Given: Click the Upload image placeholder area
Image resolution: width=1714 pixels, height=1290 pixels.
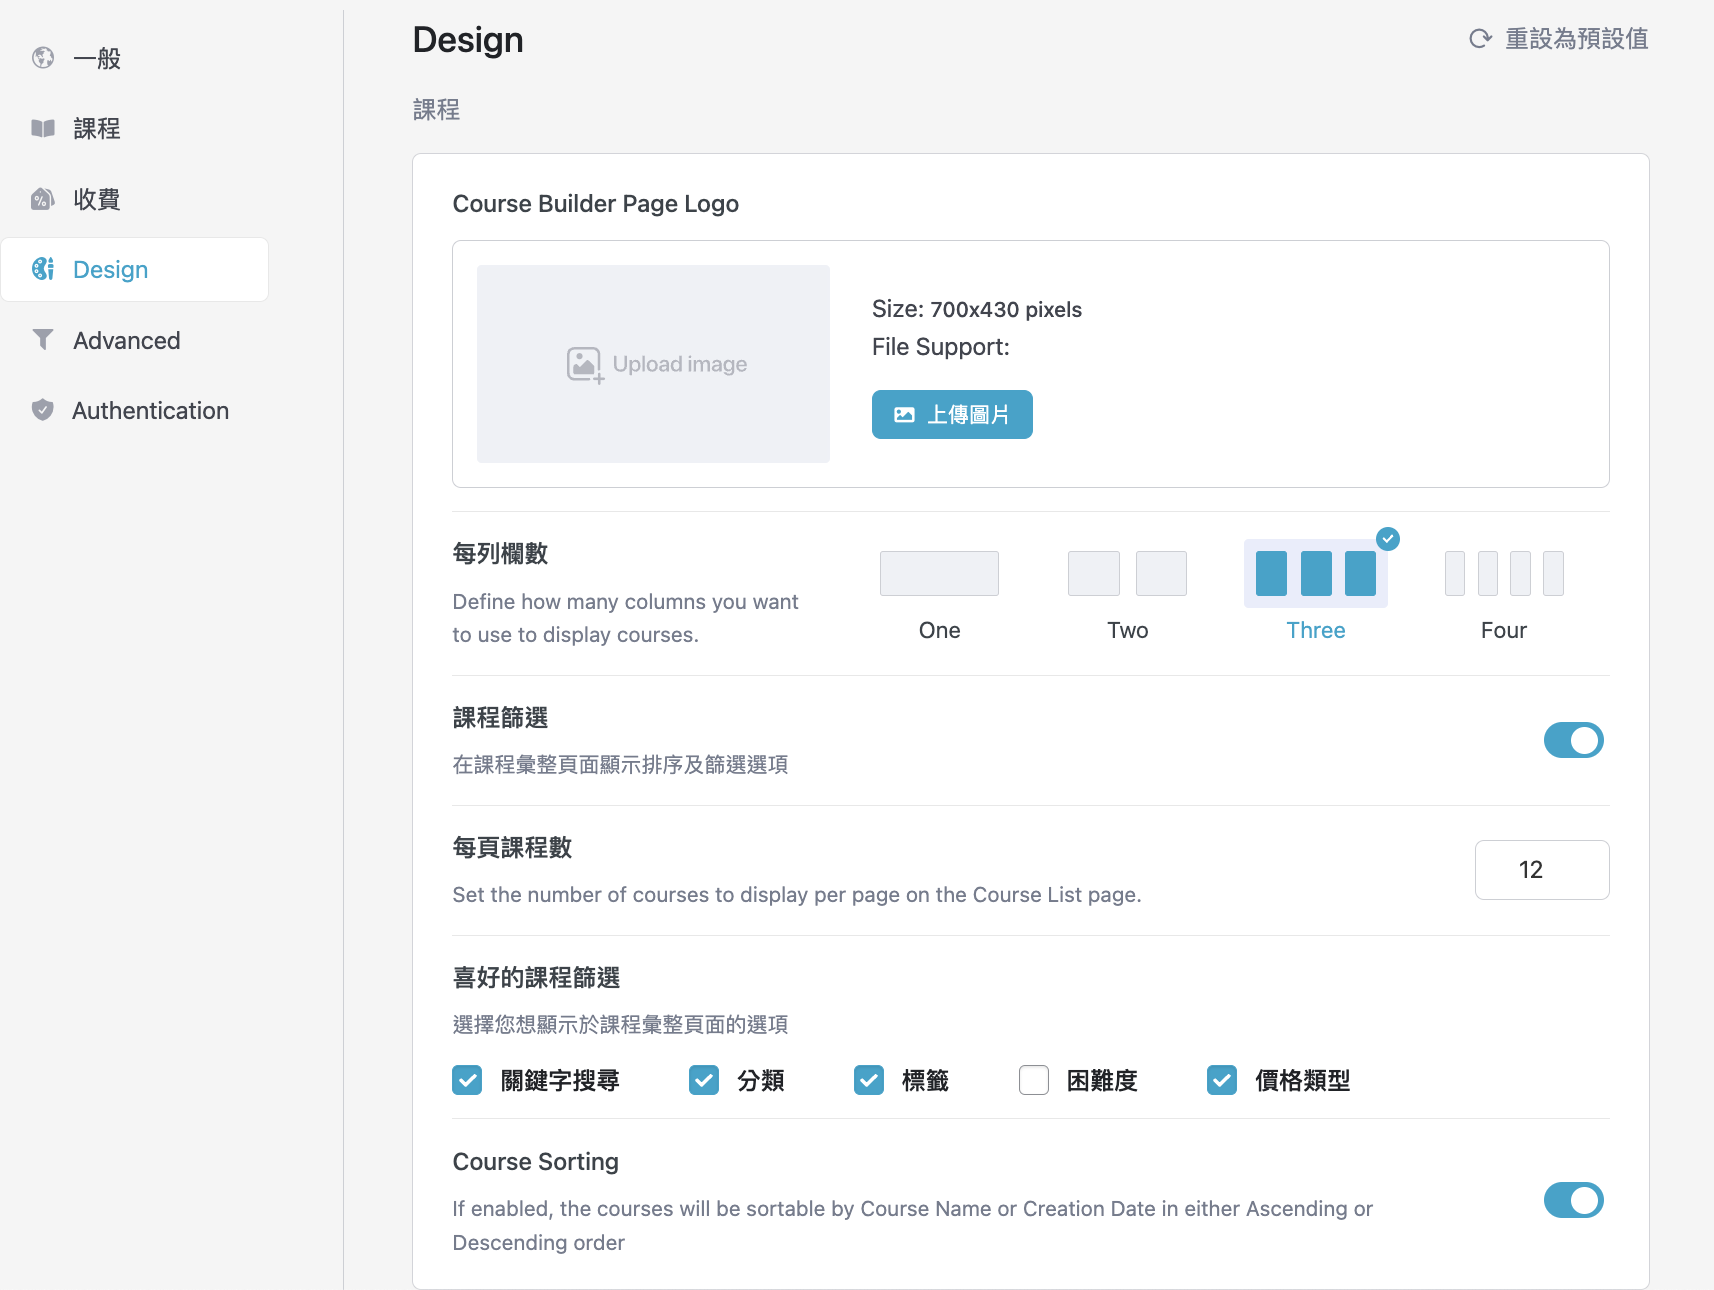Looking at the screenshot, I should tap(653, 364).
